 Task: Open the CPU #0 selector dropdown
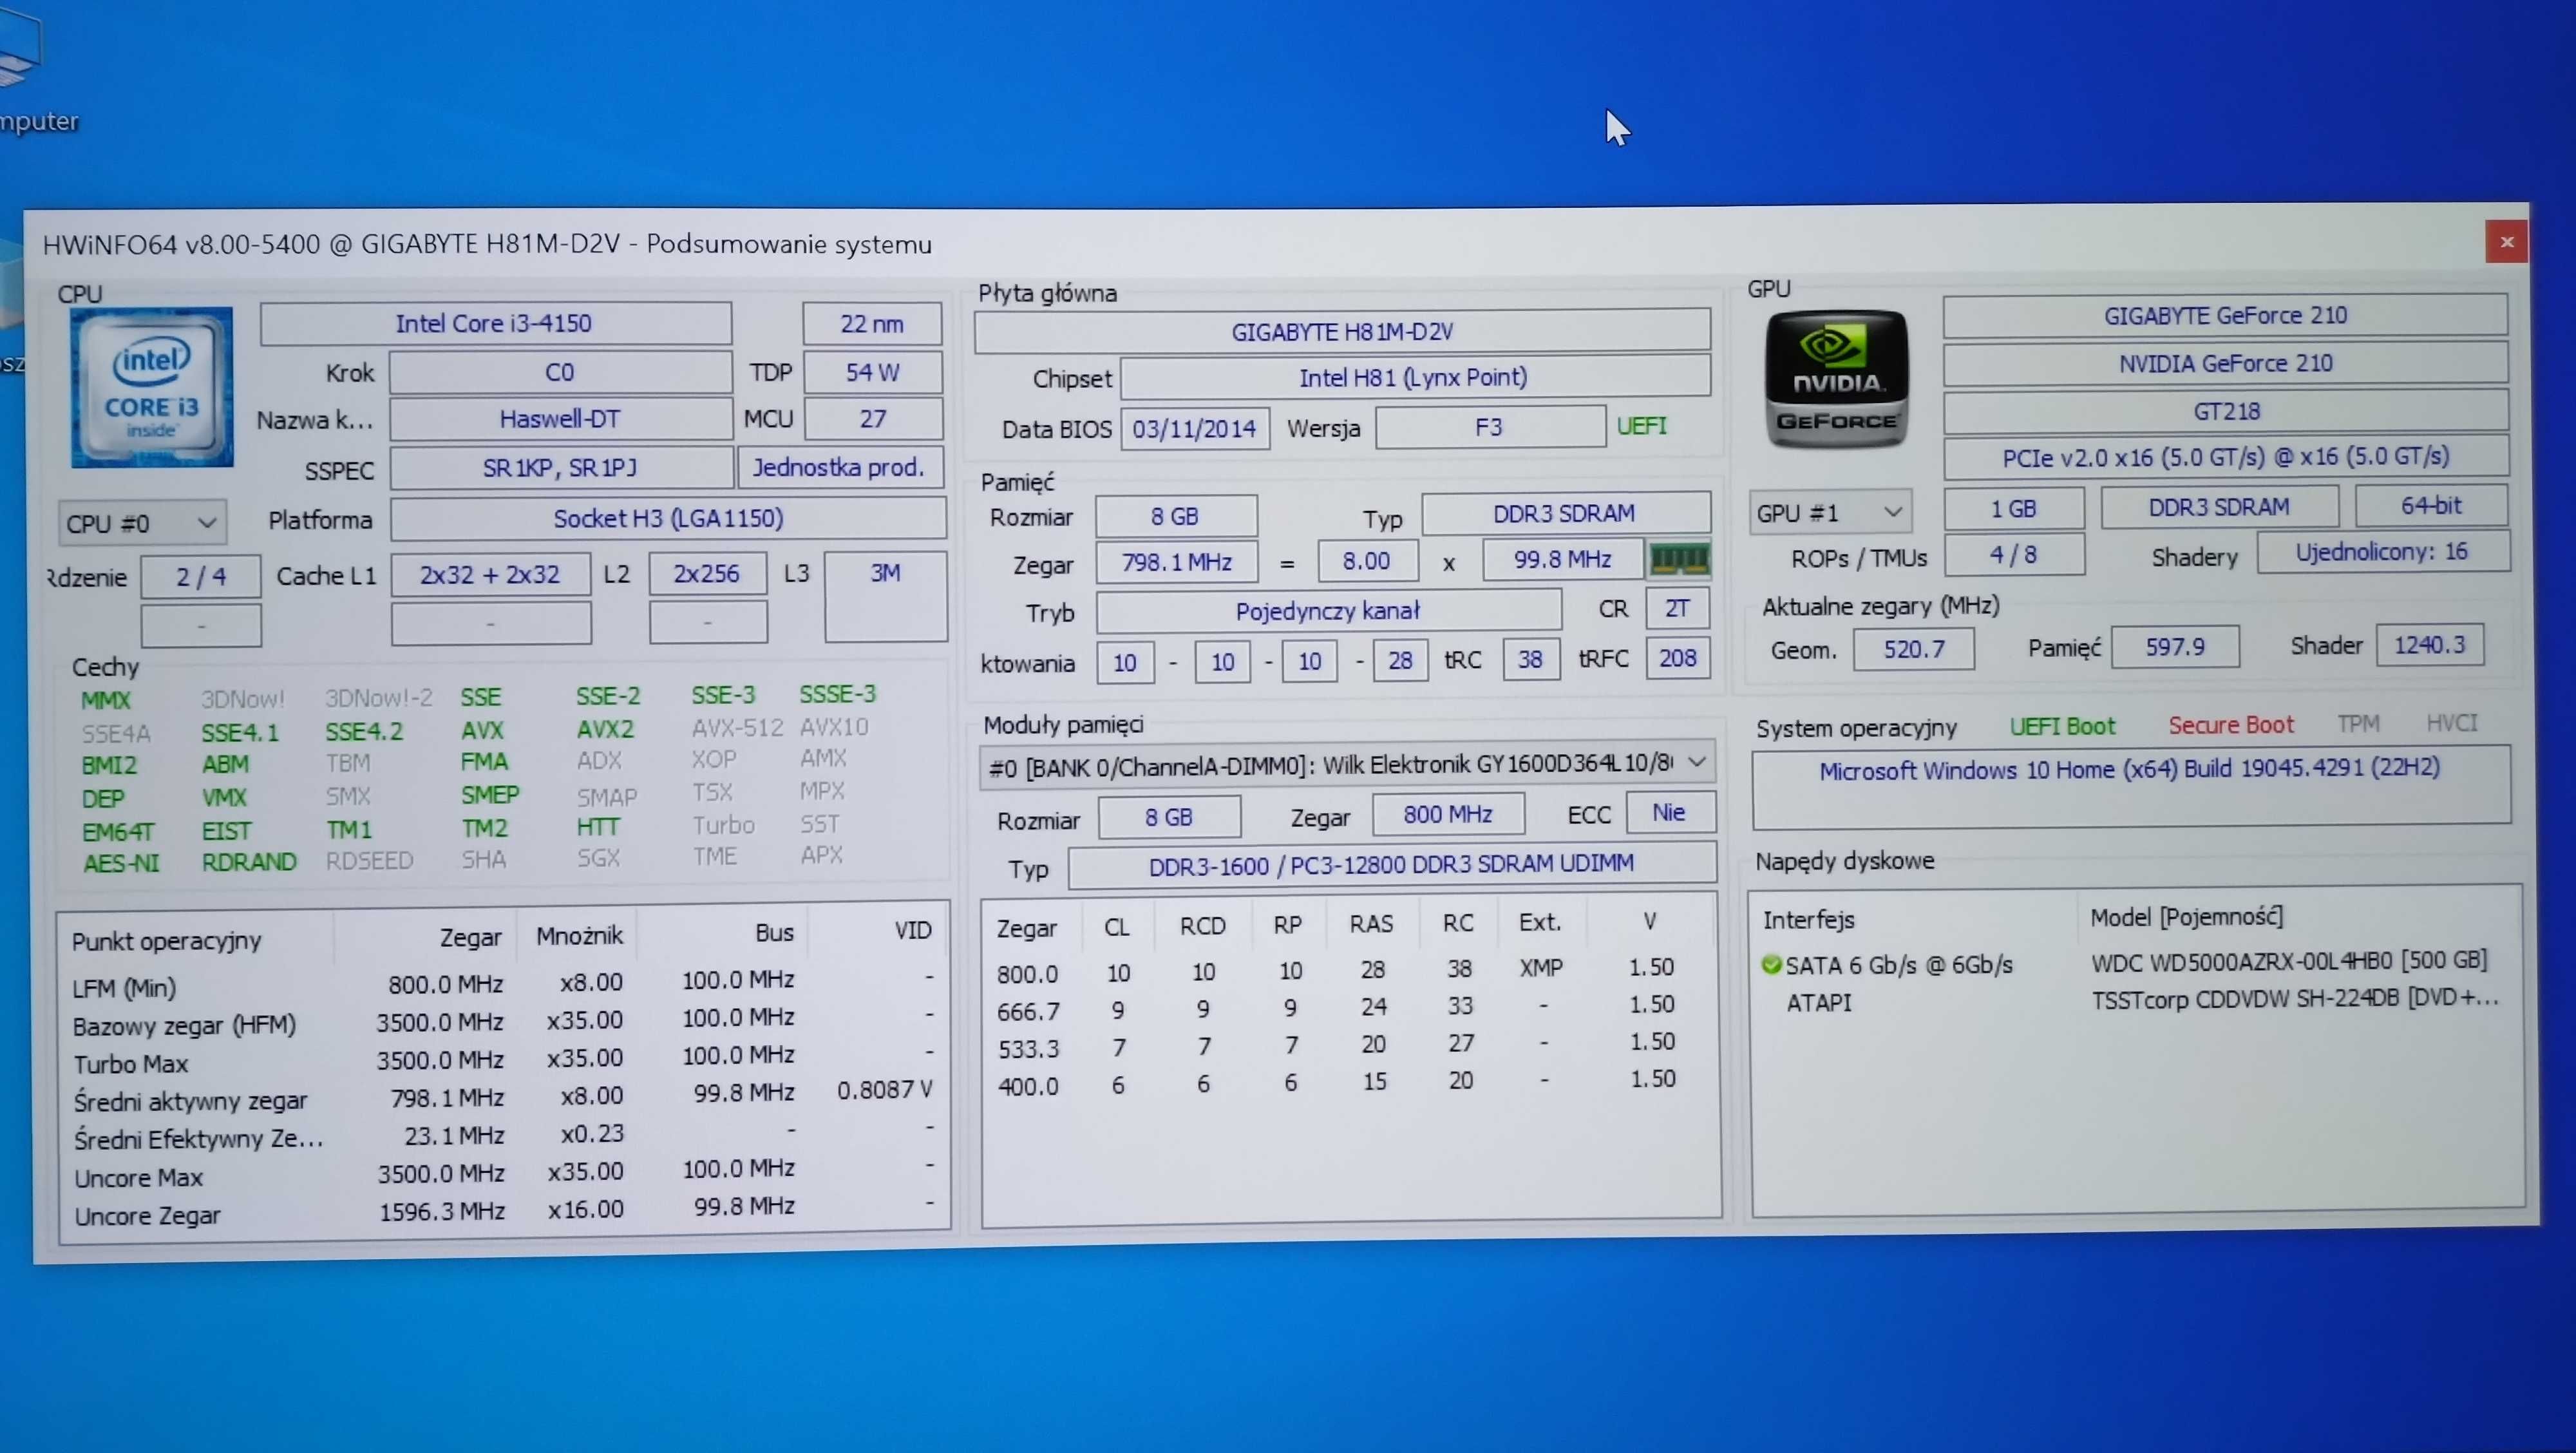tap(142, 523)
